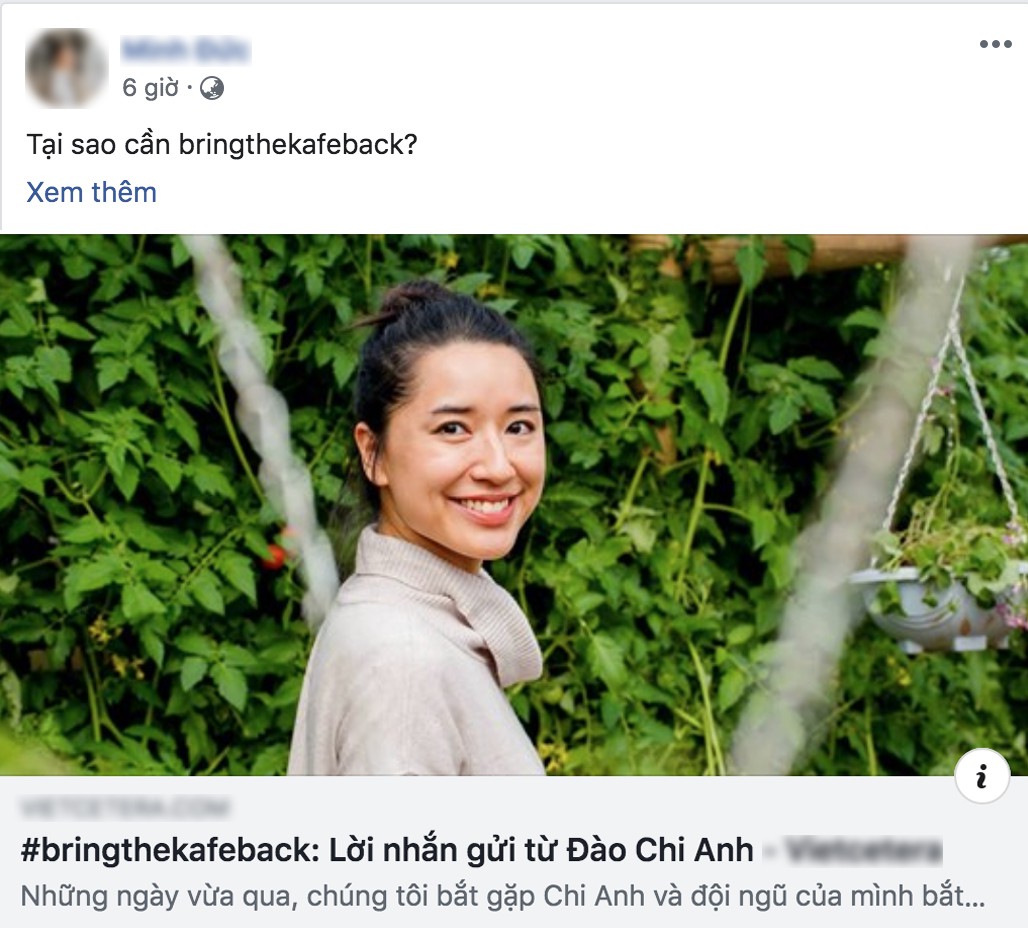
Task: Click the post text "Tại sao cần bringthekafeback?"
Action: coord(222,144)
